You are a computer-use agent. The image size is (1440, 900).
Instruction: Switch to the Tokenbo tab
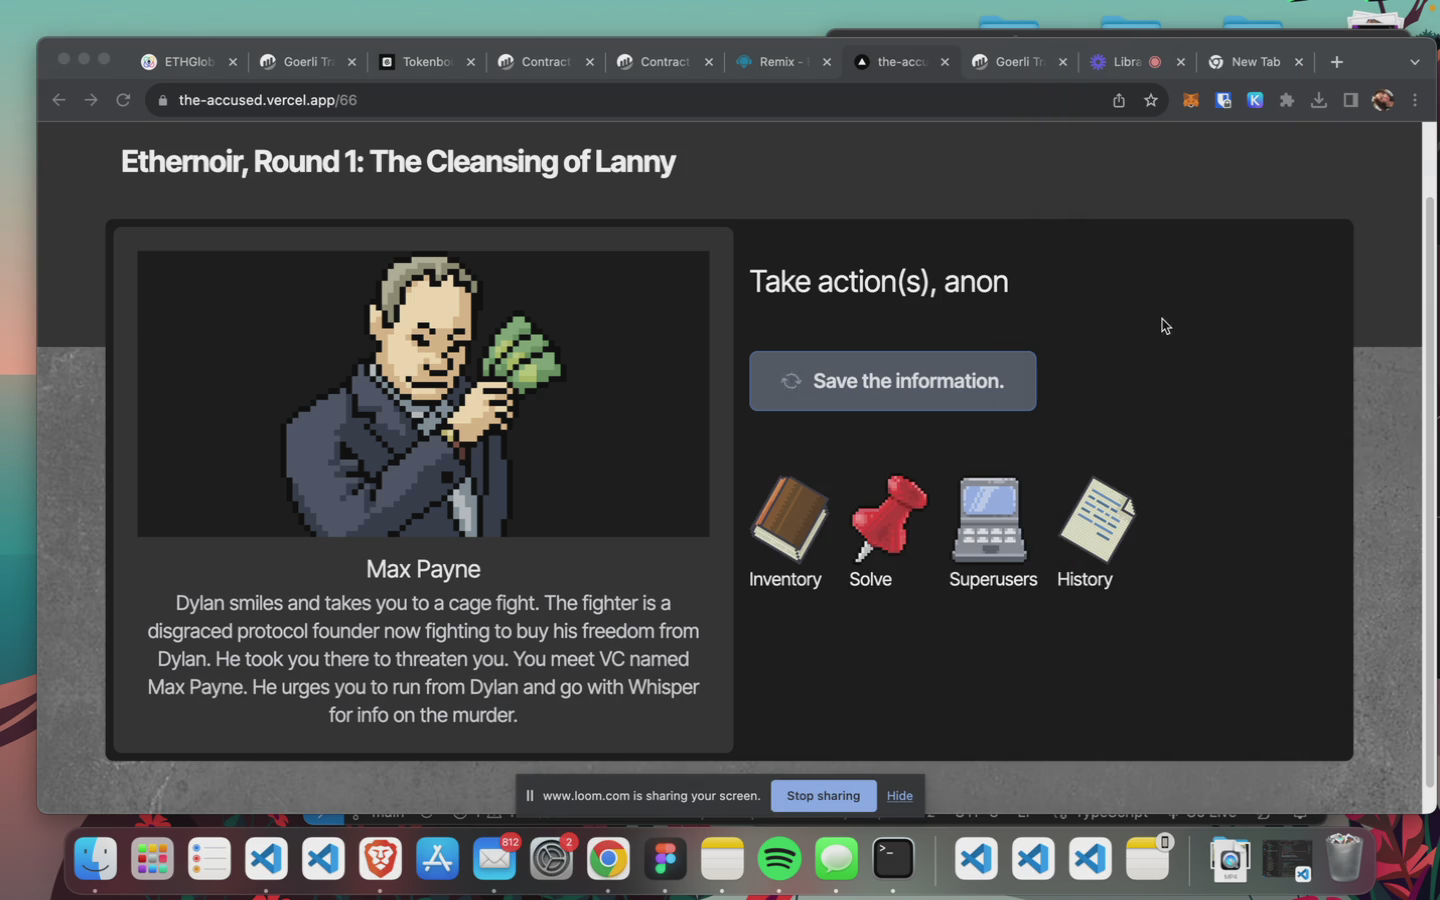click(427, 62)
